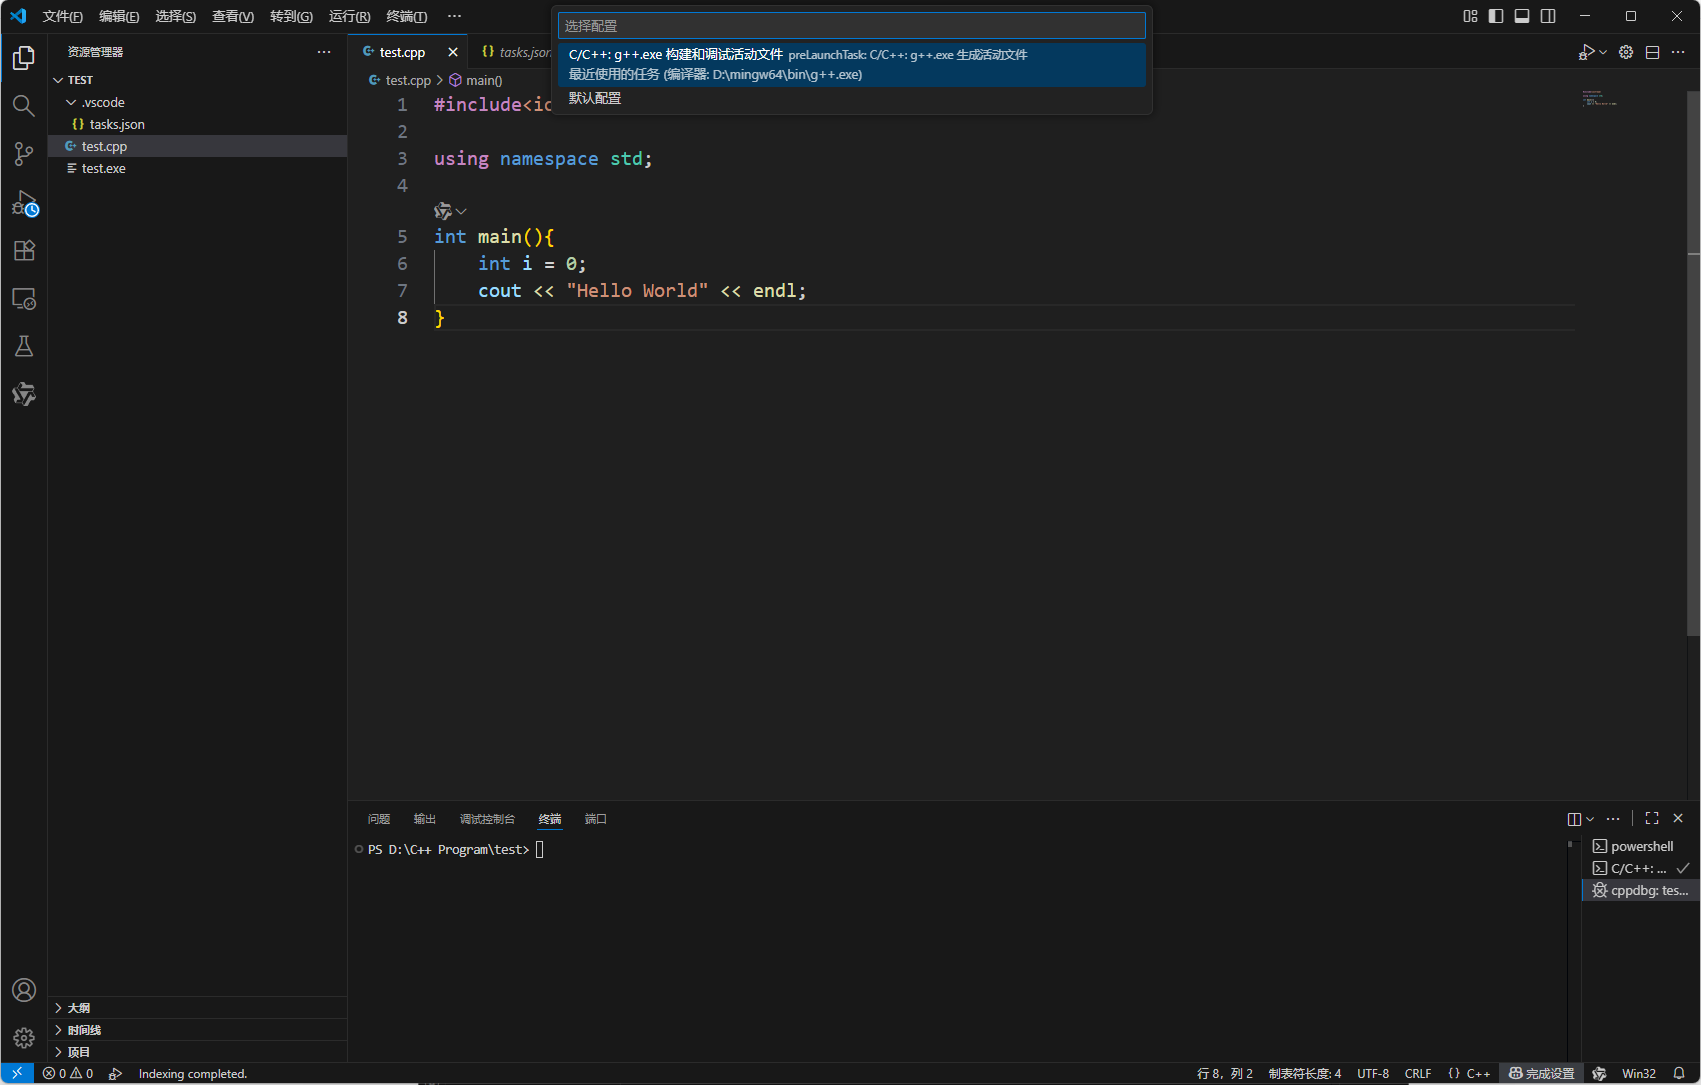
Task: Open Run and Debug view
Action: (24, 203)
